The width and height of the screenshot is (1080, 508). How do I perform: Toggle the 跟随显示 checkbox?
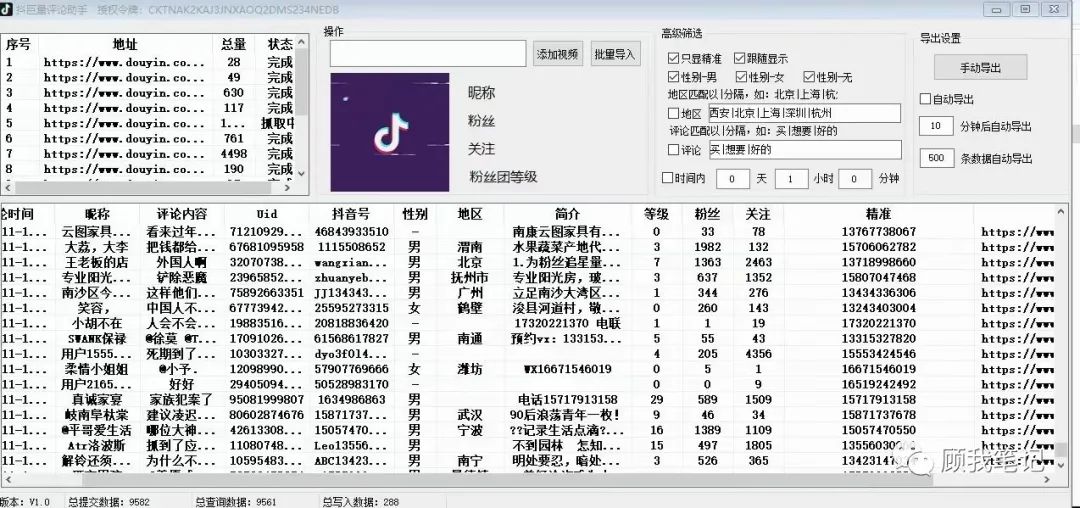(x=740, y=59)
